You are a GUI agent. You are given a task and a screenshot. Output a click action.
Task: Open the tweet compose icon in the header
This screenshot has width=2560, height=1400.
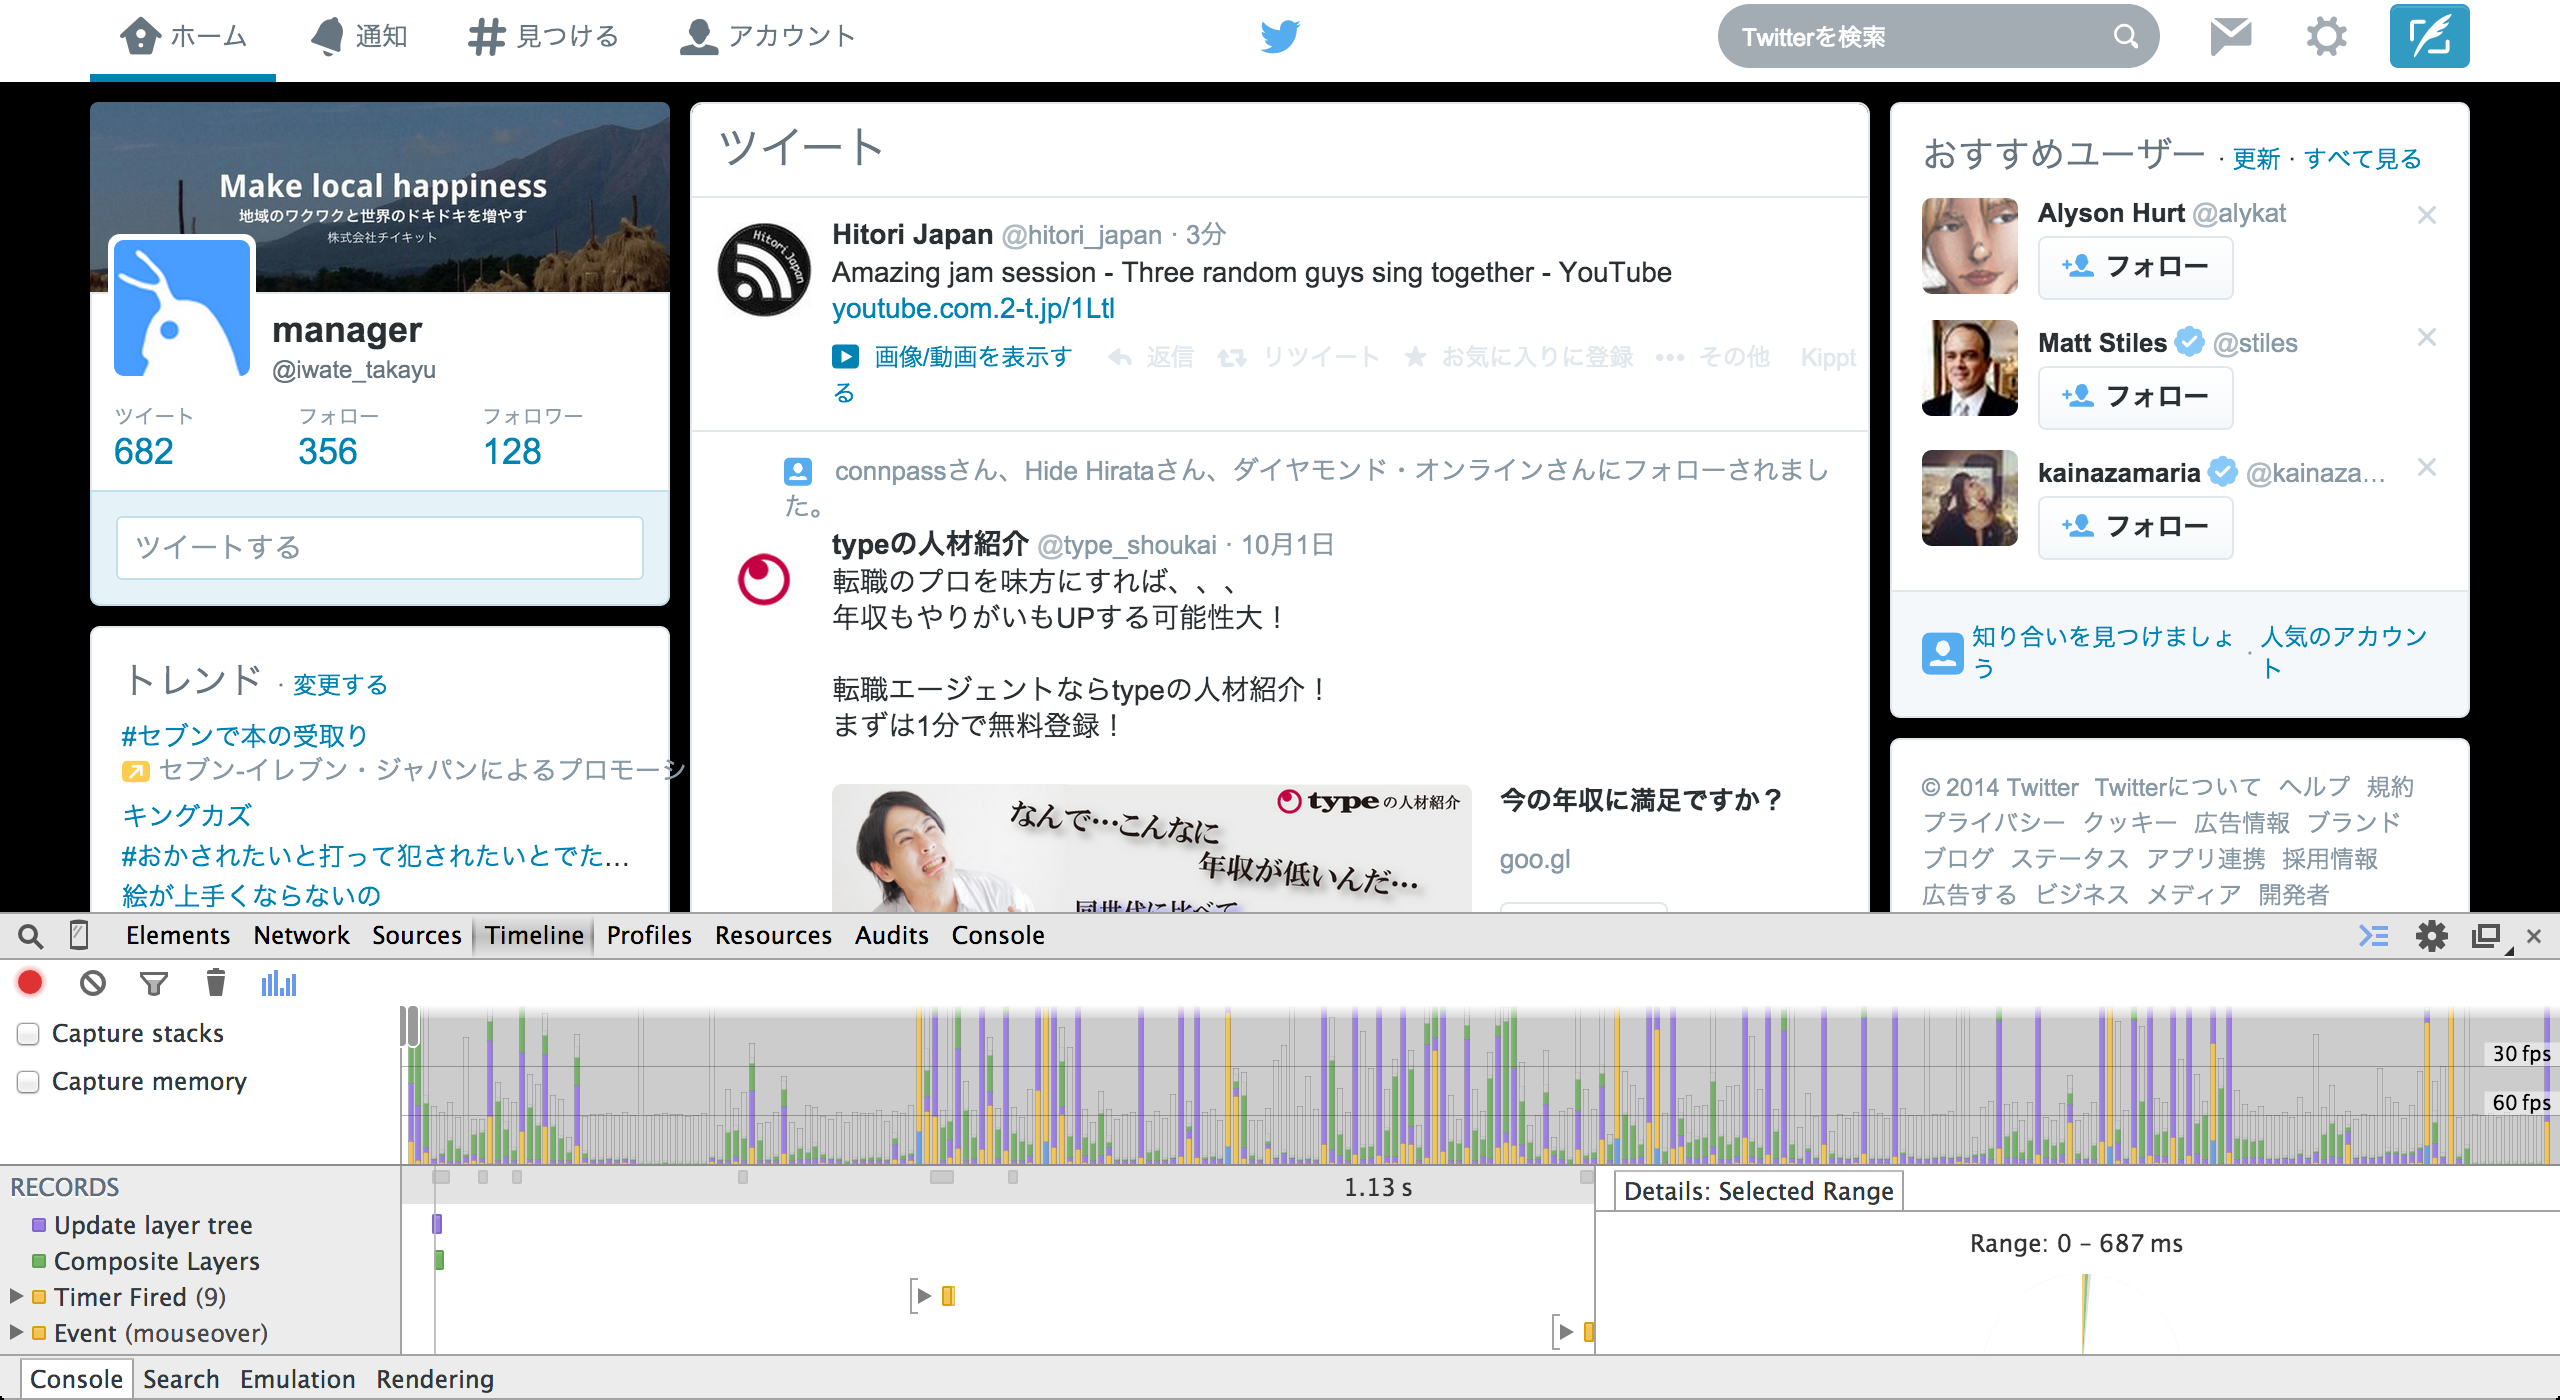2430,36
